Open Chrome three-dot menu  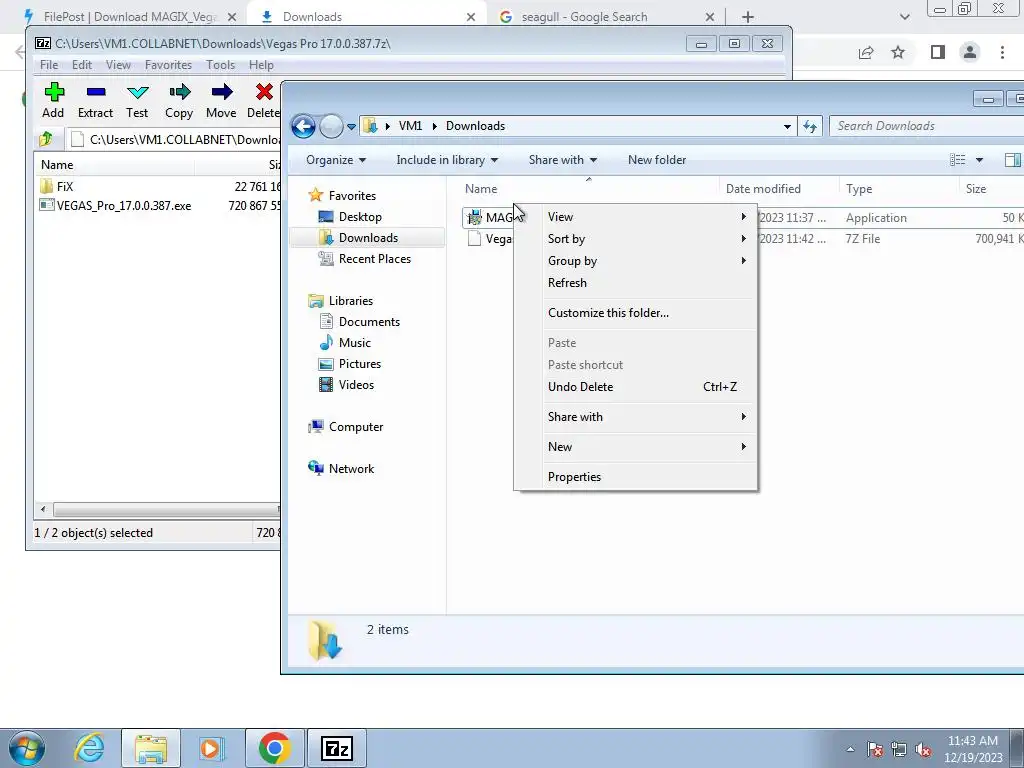(x=1002, y=52)
